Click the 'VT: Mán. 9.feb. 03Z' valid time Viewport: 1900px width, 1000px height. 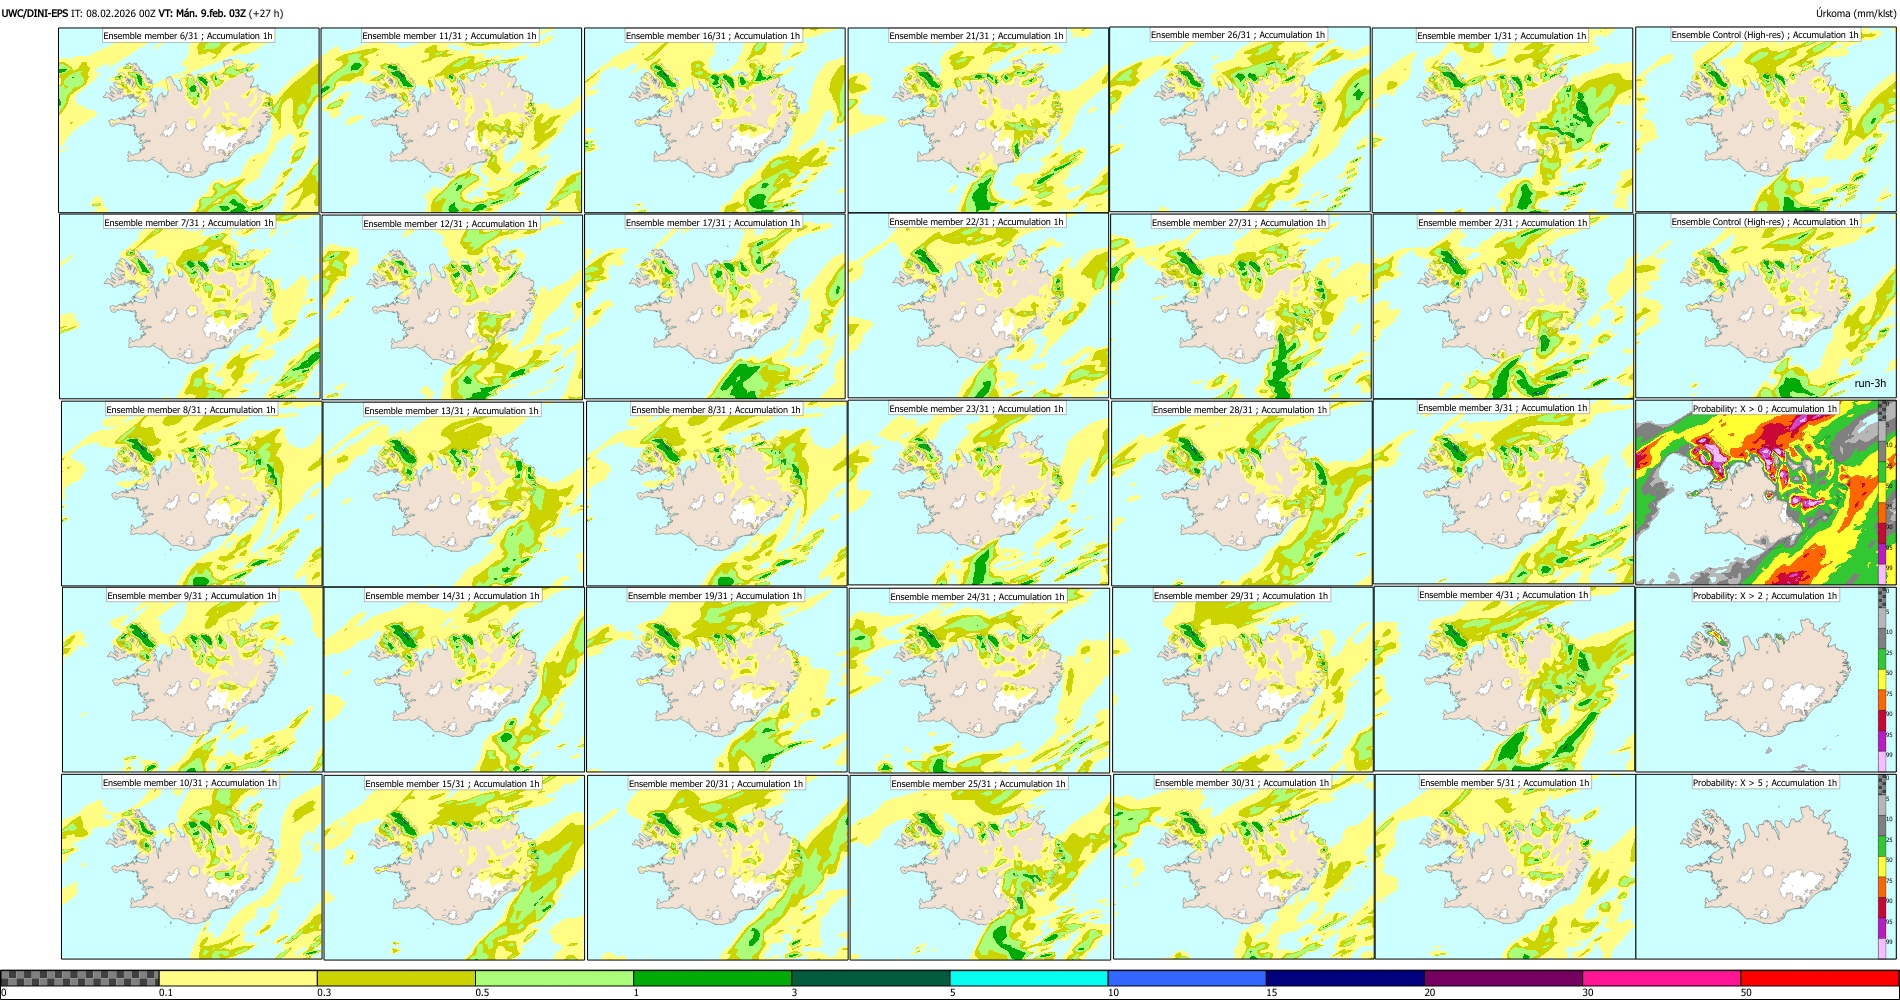click(202, 14)
